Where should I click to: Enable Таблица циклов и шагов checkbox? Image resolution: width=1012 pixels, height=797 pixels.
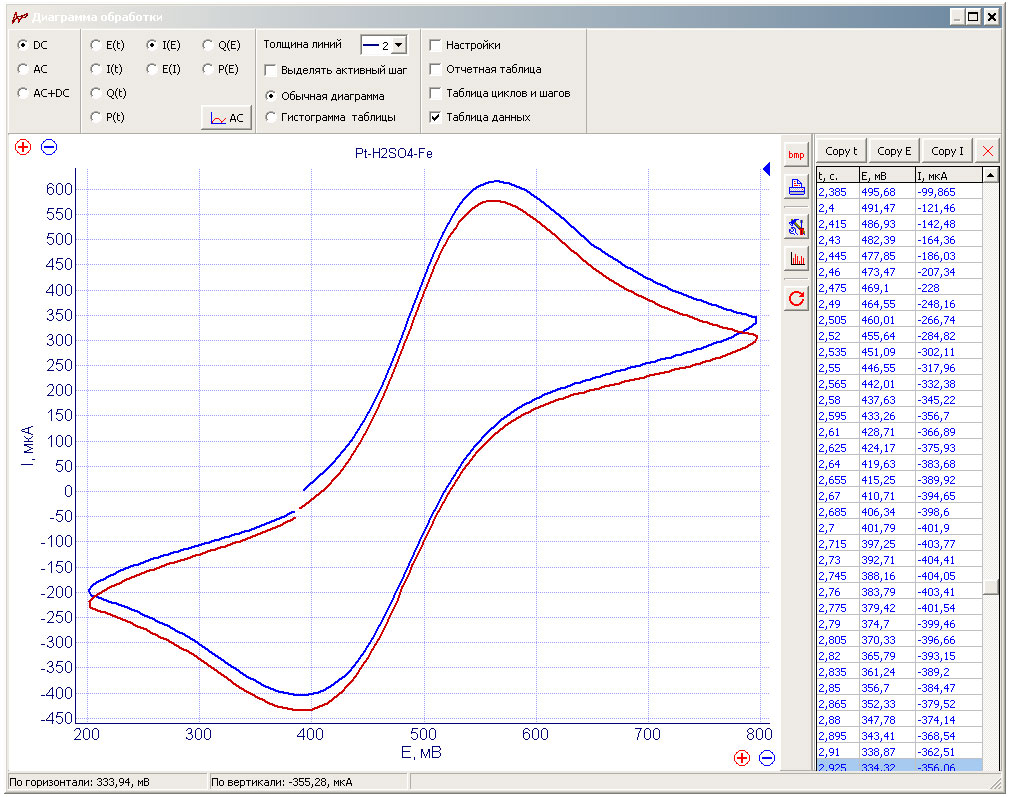(436, 92)
